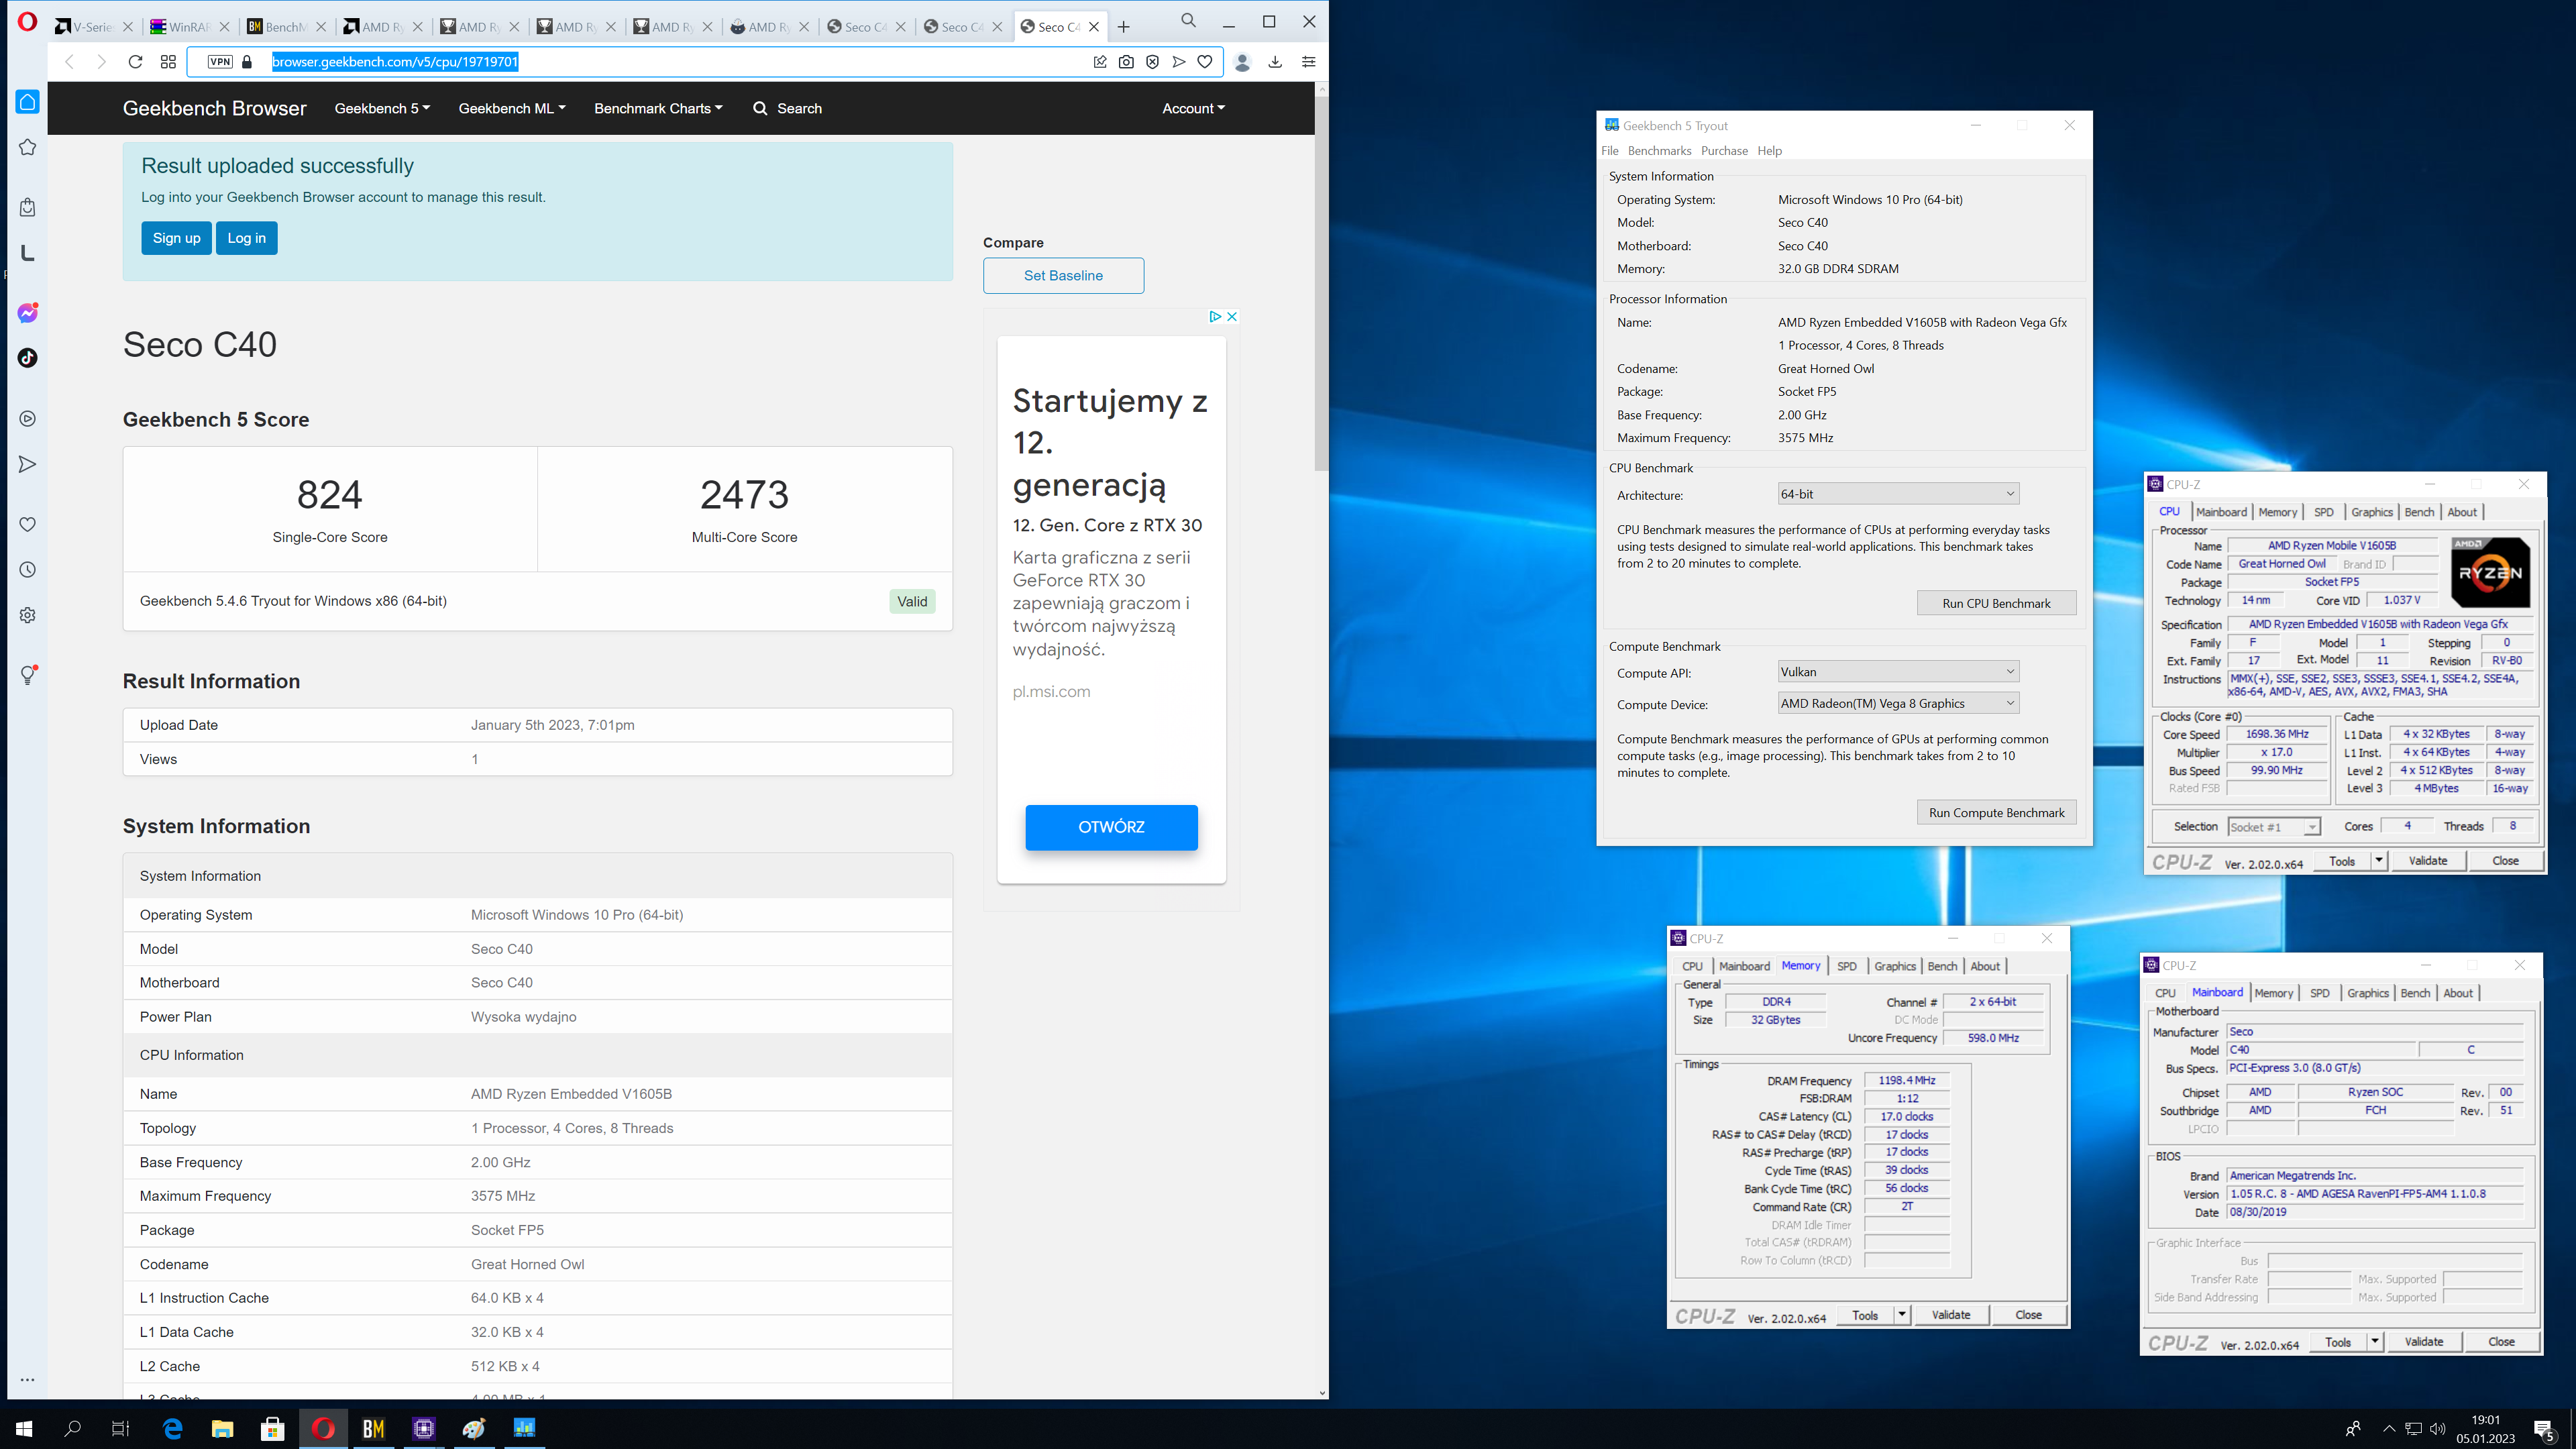
Task: Open the Socket #1 selection dropdown in CPU-Z
Action: tap(2274, 827)
